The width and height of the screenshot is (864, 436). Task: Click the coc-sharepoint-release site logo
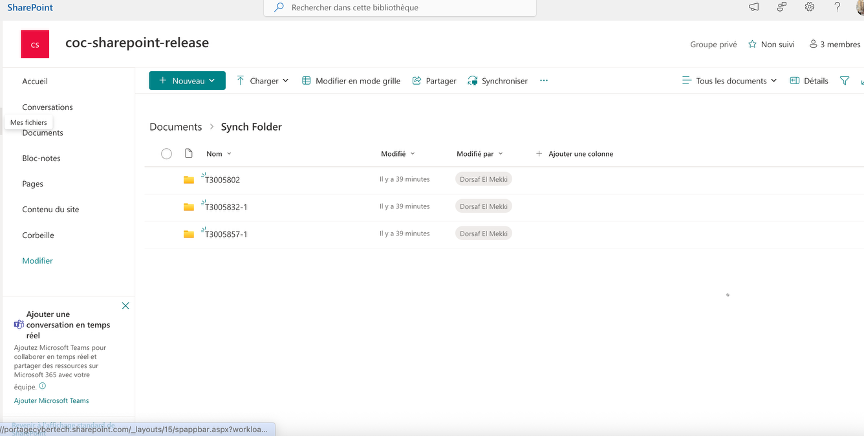click(x=35, y=44)
